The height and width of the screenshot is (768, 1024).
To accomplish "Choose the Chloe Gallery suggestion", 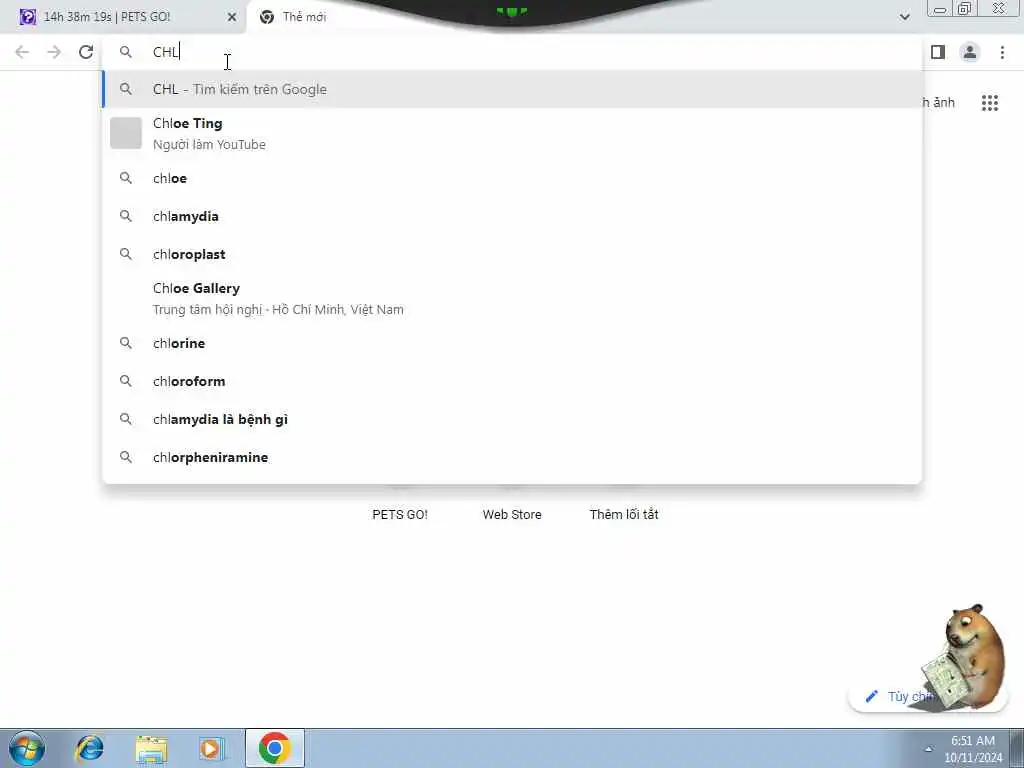I will 512,298.
